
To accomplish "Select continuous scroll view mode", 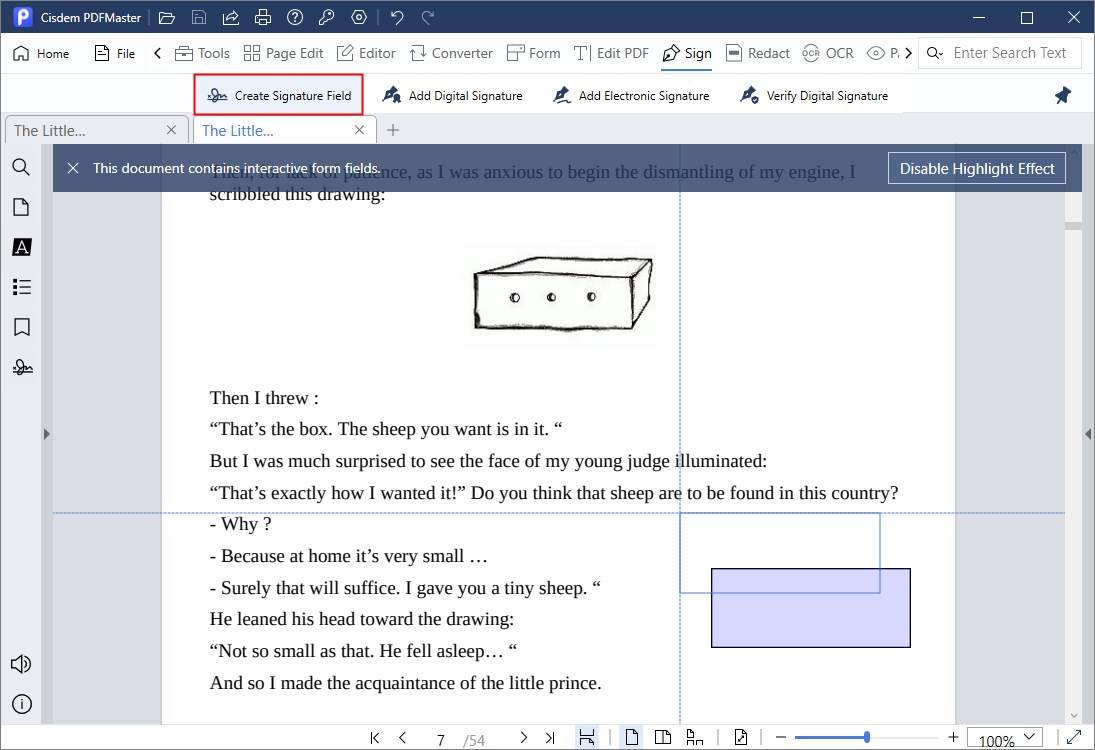I will [x=694, y=737].
